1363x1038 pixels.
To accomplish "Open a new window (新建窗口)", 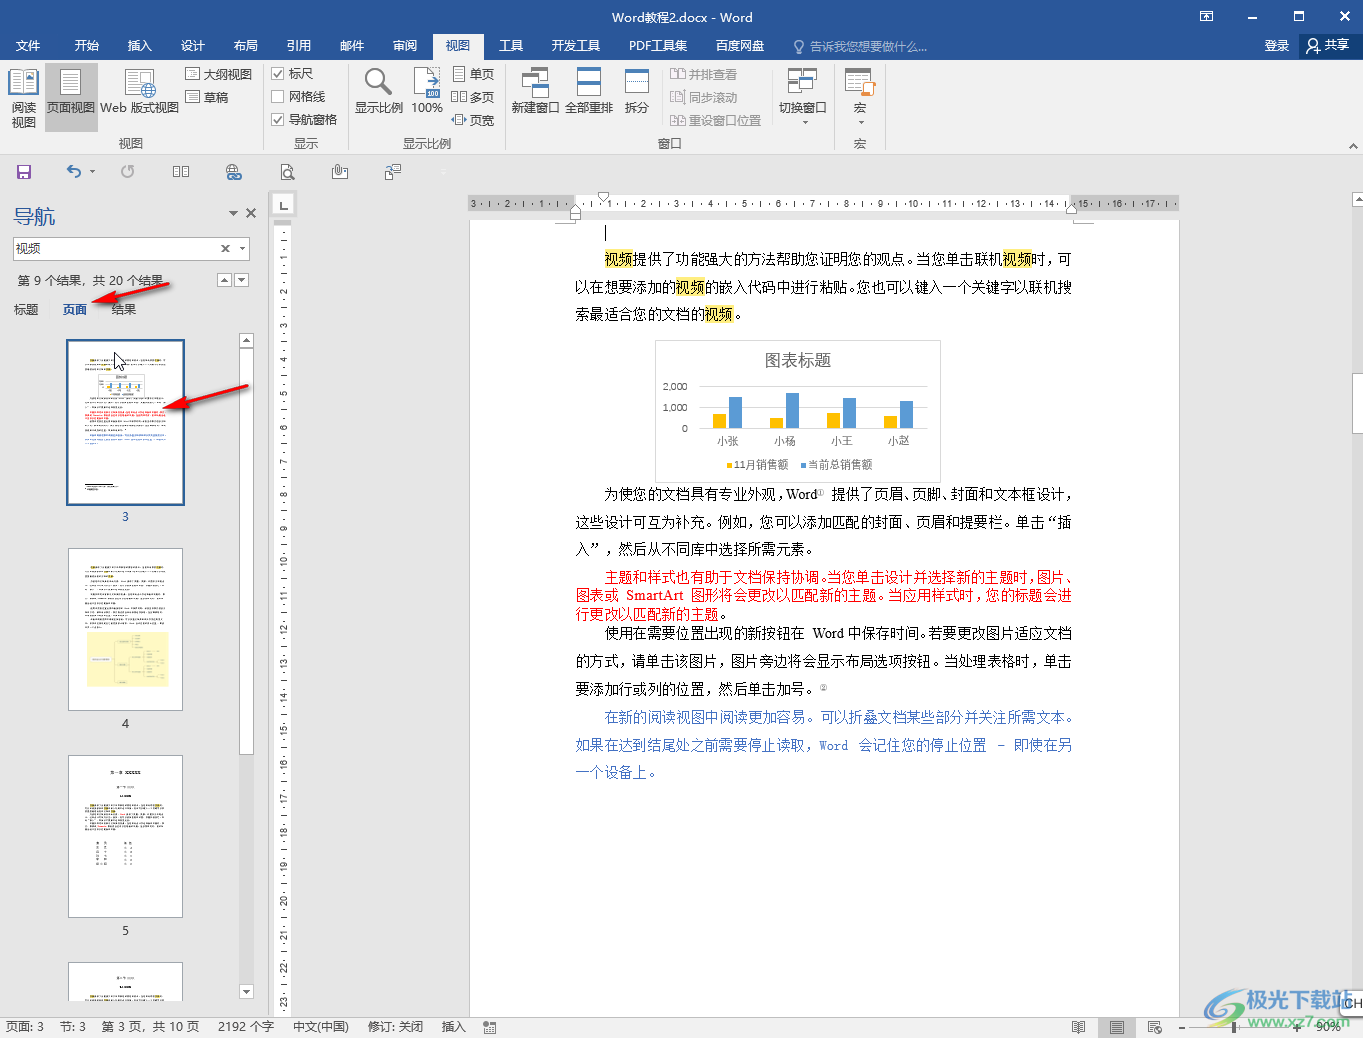I will point(535,92).
